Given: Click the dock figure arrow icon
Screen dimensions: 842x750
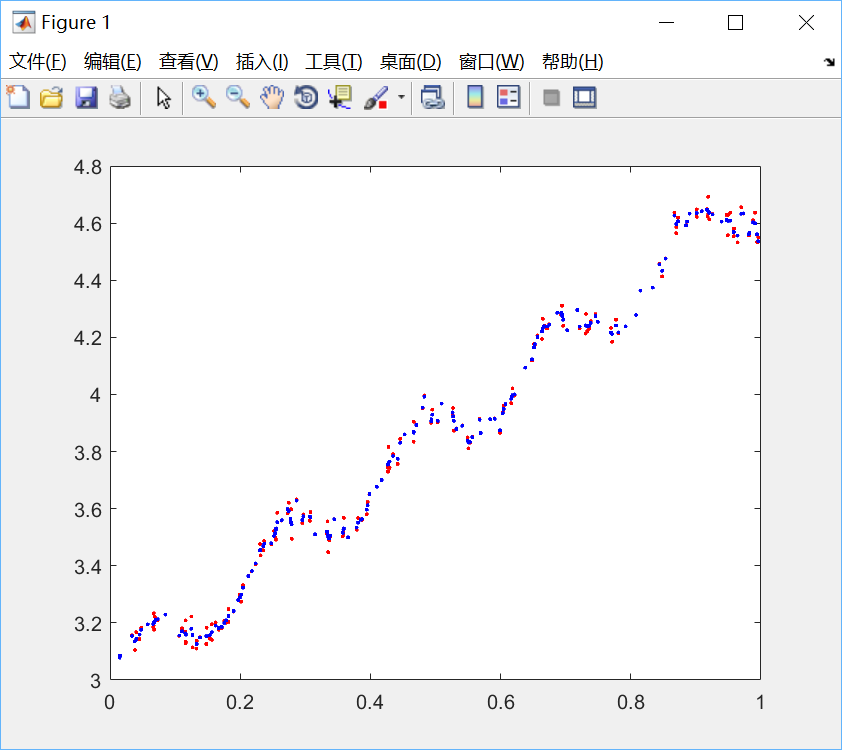Looking at the screenshot, I should click(x=829, y=62).
